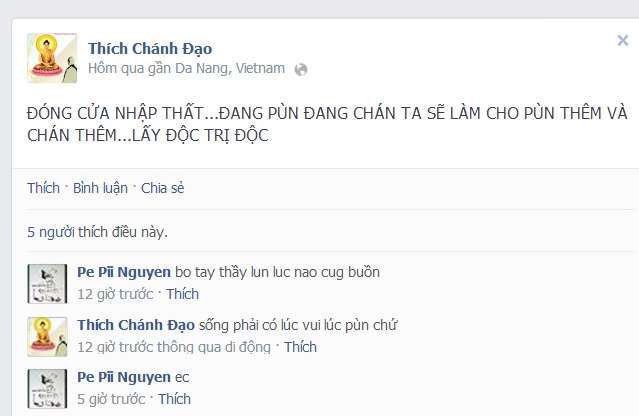639x416 pixels.
Task: Like the 'ec' comment from 5 giờ trước
Action: (x=174, y=399)
